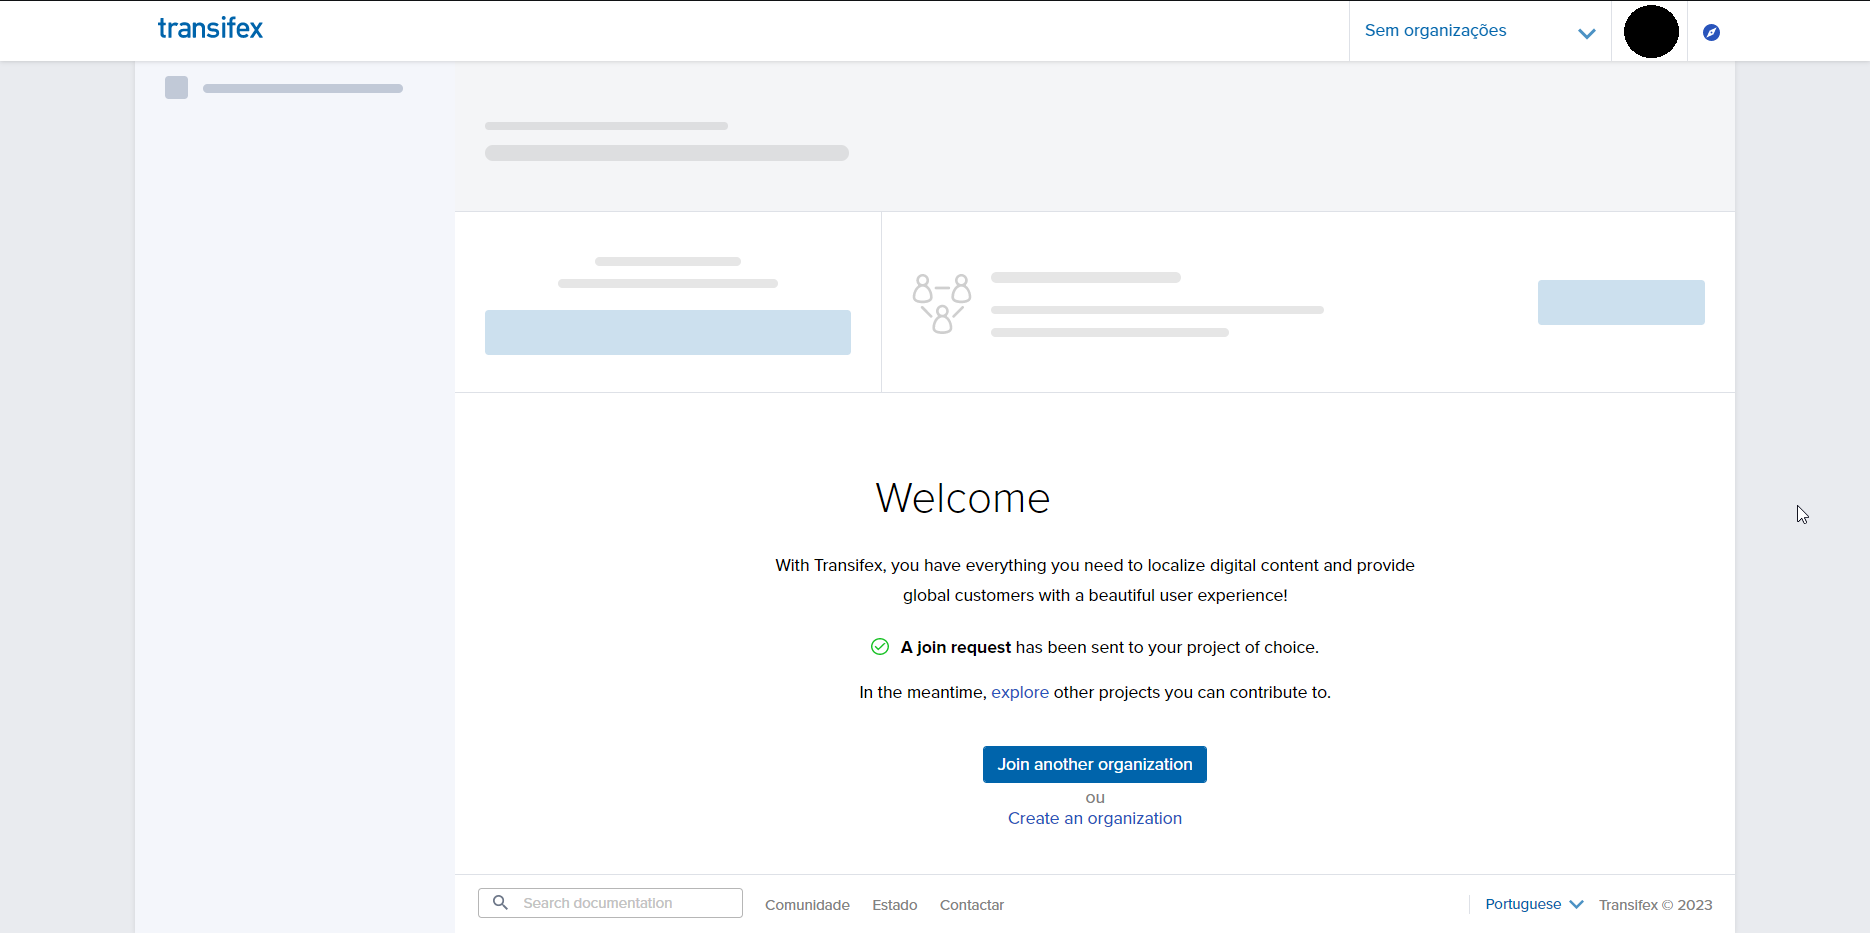Click the magnifier icon in documentation search
Image resolution: width=1870 pixels, height=933 pixels.
tap(501, 903)
